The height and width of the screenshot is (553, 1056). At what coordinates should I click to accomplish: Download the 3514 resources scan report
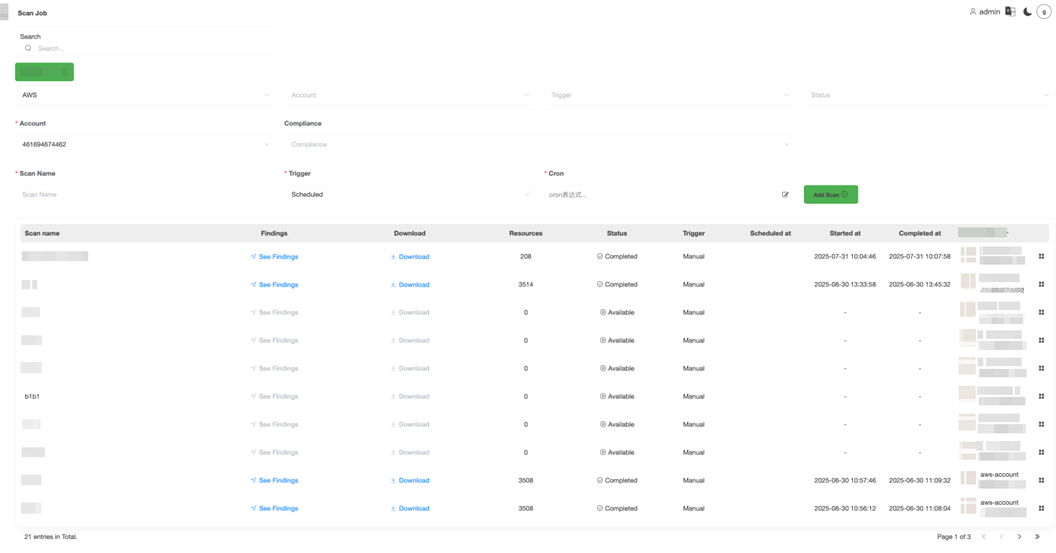[x=410, y=285]
